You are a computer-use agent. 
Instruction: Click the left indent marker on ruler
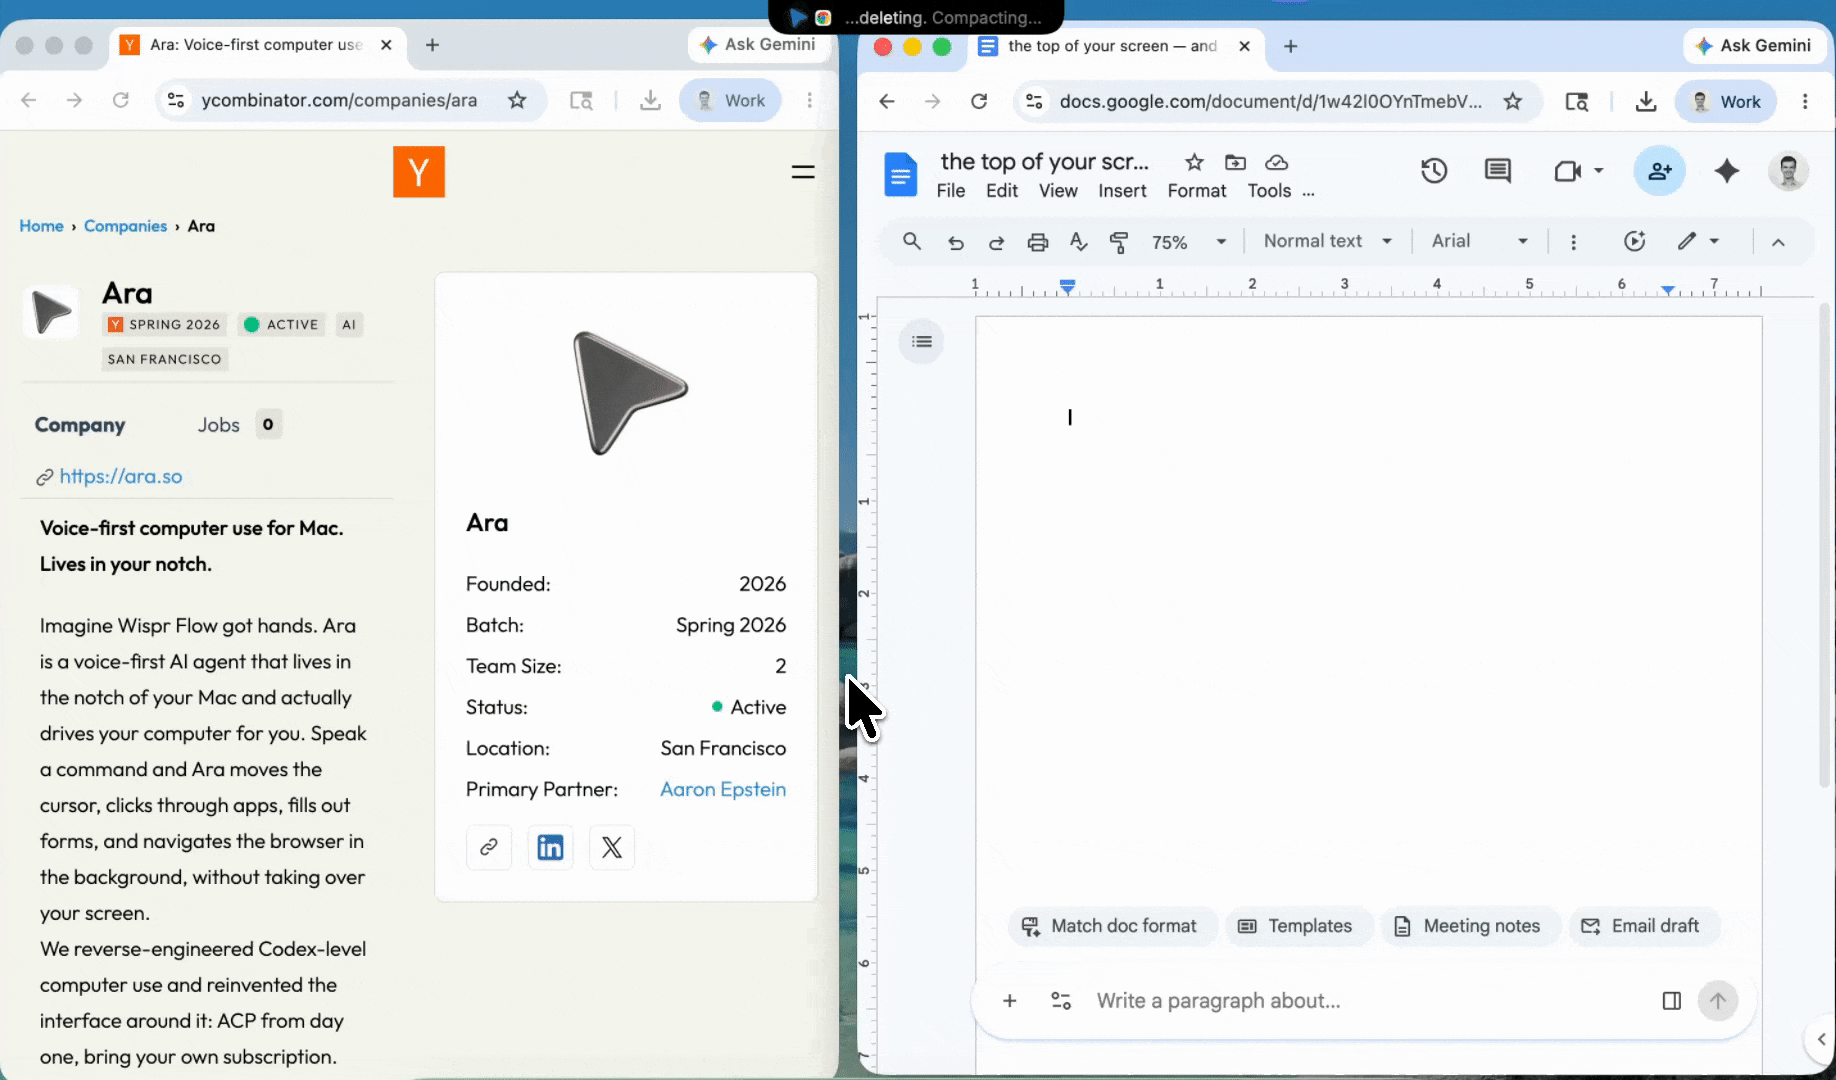(1067, 288)
